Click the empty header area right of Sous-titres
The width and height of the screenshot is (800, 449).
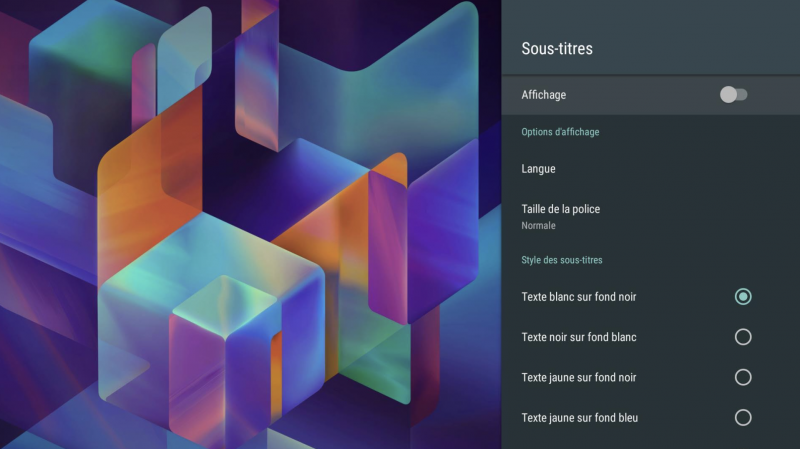[696, 48]
